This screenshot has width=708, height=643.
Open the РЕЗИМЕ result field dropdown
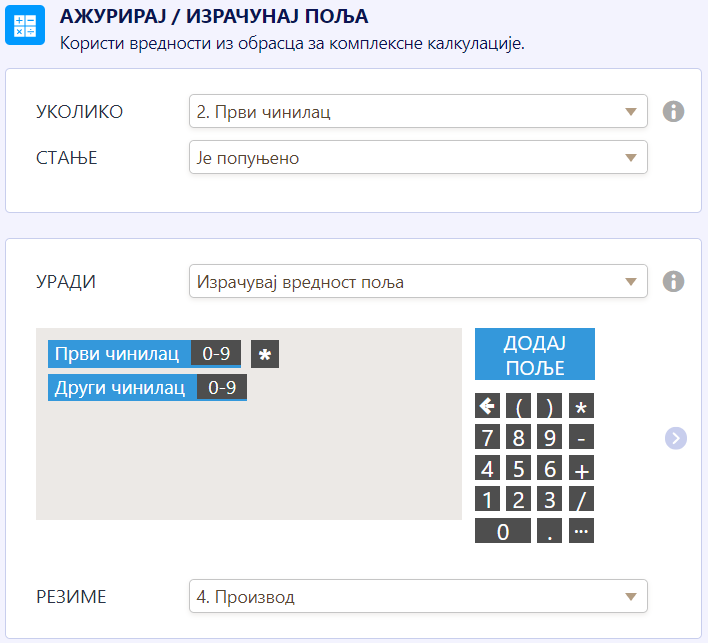click(x=418, y=597)
